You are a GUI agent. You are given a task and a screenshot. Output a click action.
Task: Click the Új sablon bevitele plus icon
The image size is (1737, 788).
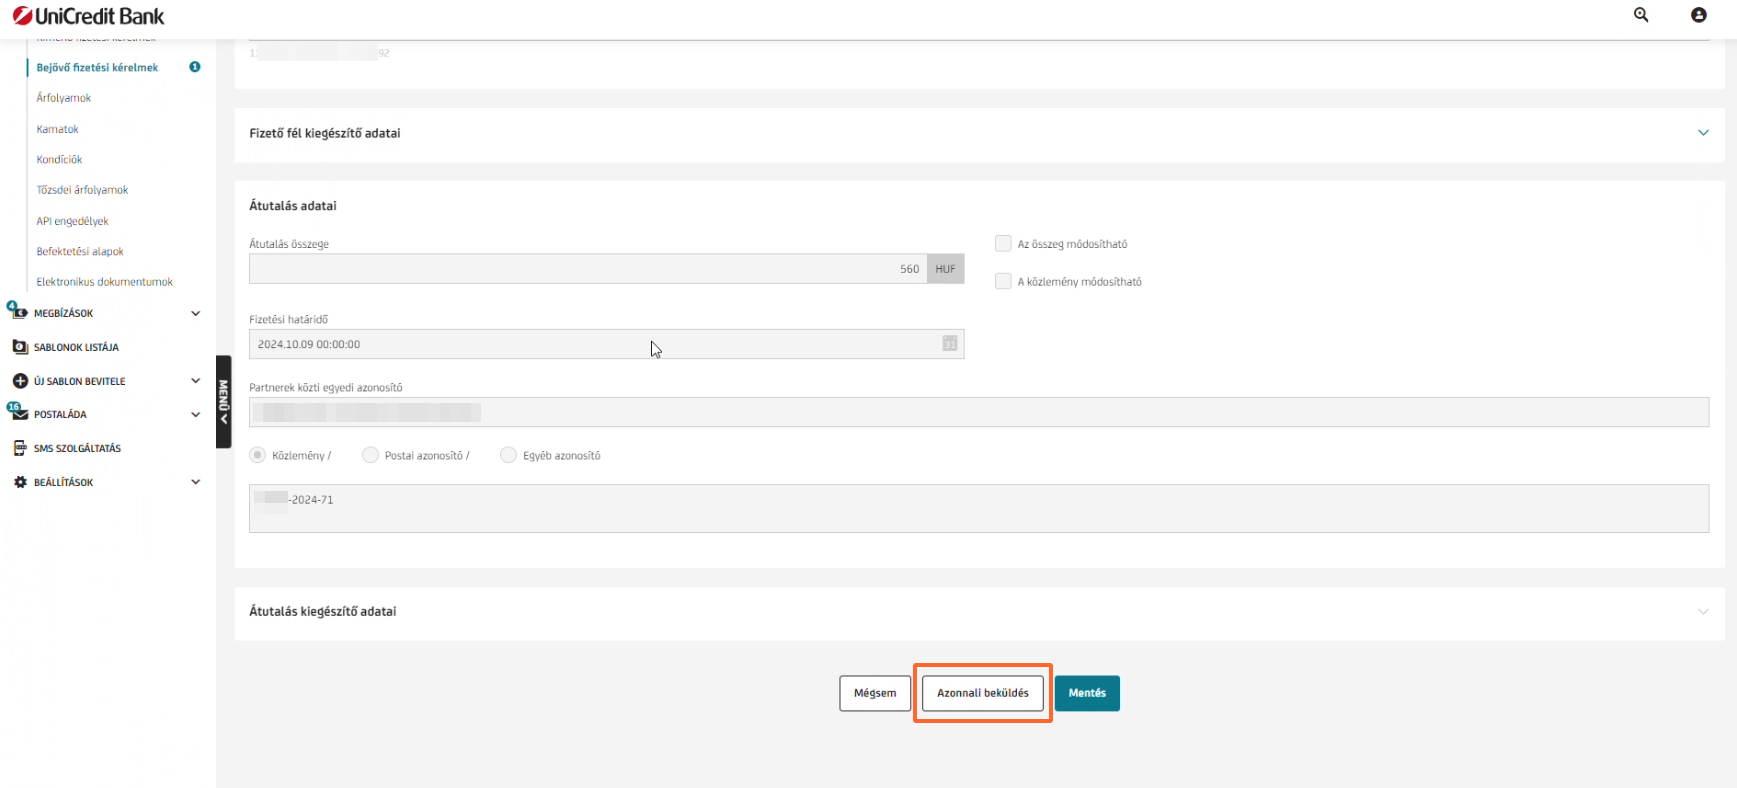(20, 381)
